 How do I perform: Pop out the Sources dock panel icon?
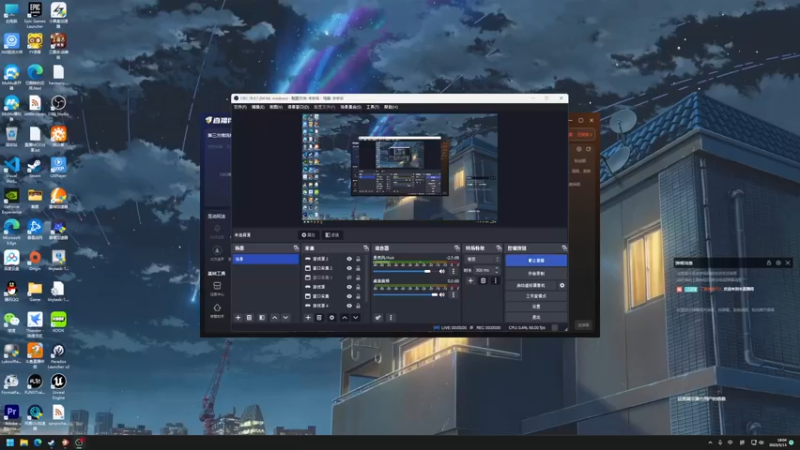tap(366, 248)
